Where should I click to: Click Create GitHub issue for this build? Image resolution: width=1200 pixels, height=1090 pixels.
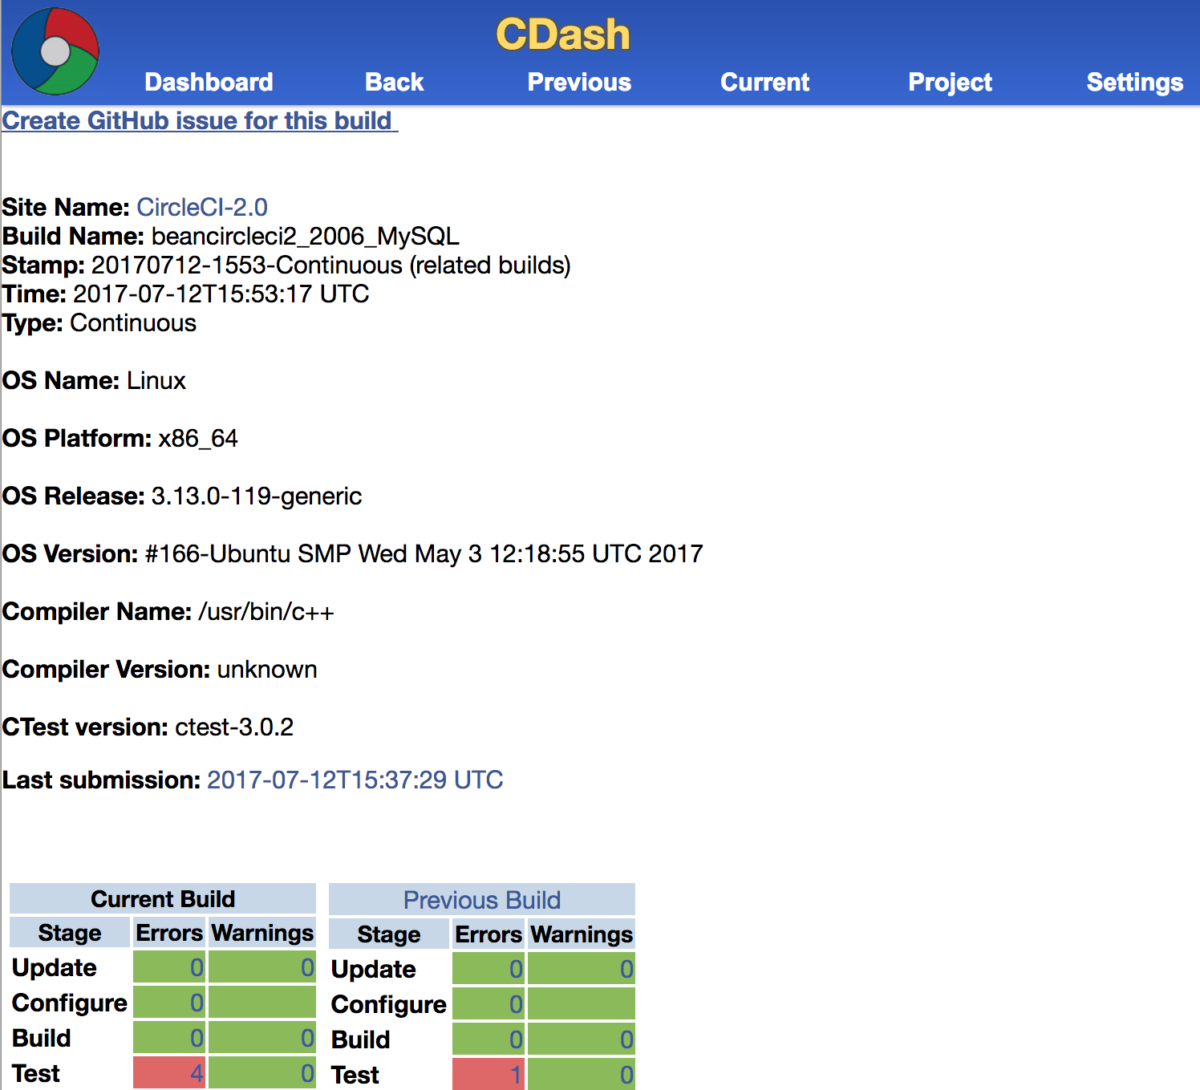pos(197,120)
